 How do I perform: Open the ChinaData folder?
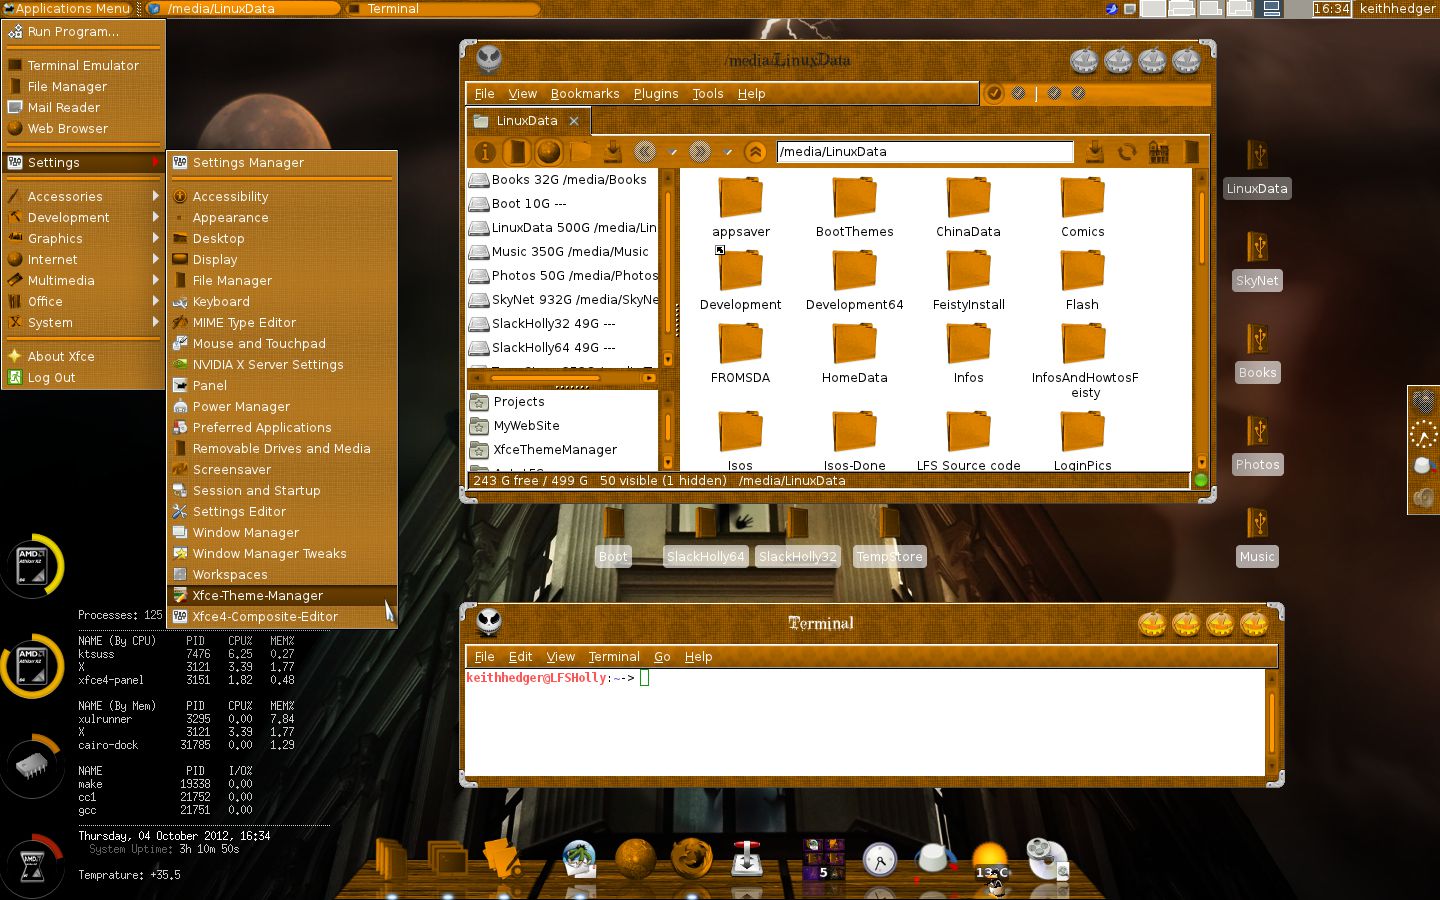click(968, 207)
